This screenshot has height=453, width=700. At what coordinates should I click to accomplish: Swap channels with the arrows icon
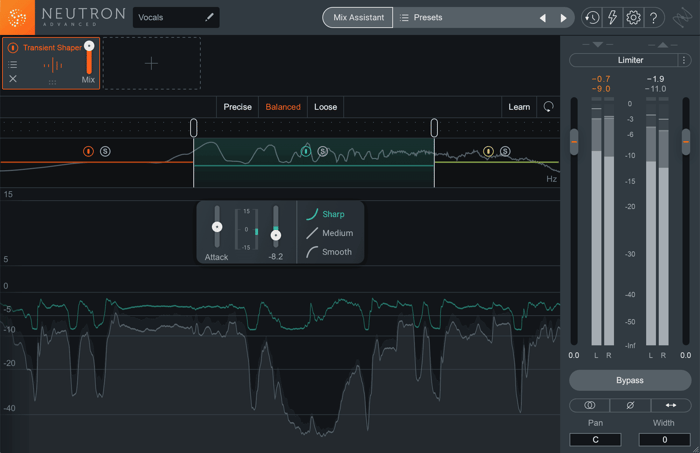tap(671, 405)
